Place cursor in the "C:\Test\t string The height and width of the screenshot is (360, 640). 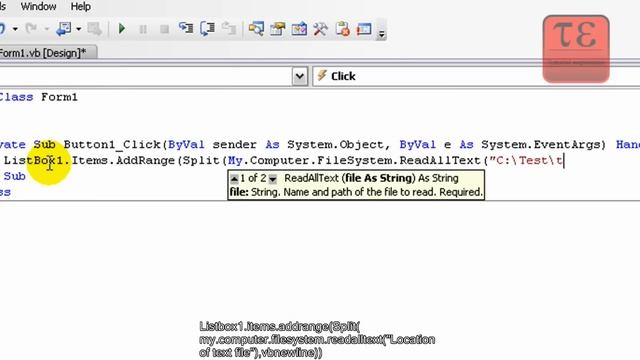pos(526,160)
